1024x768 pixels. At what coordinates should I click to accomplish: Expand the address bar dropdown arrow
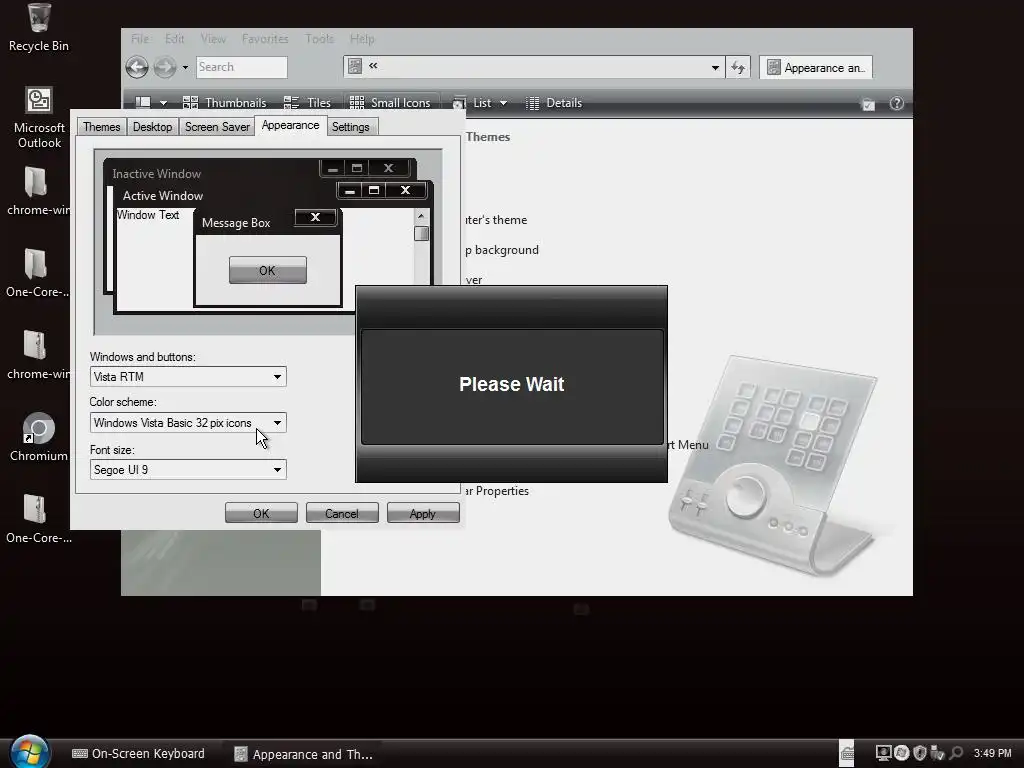pos(715,67)
